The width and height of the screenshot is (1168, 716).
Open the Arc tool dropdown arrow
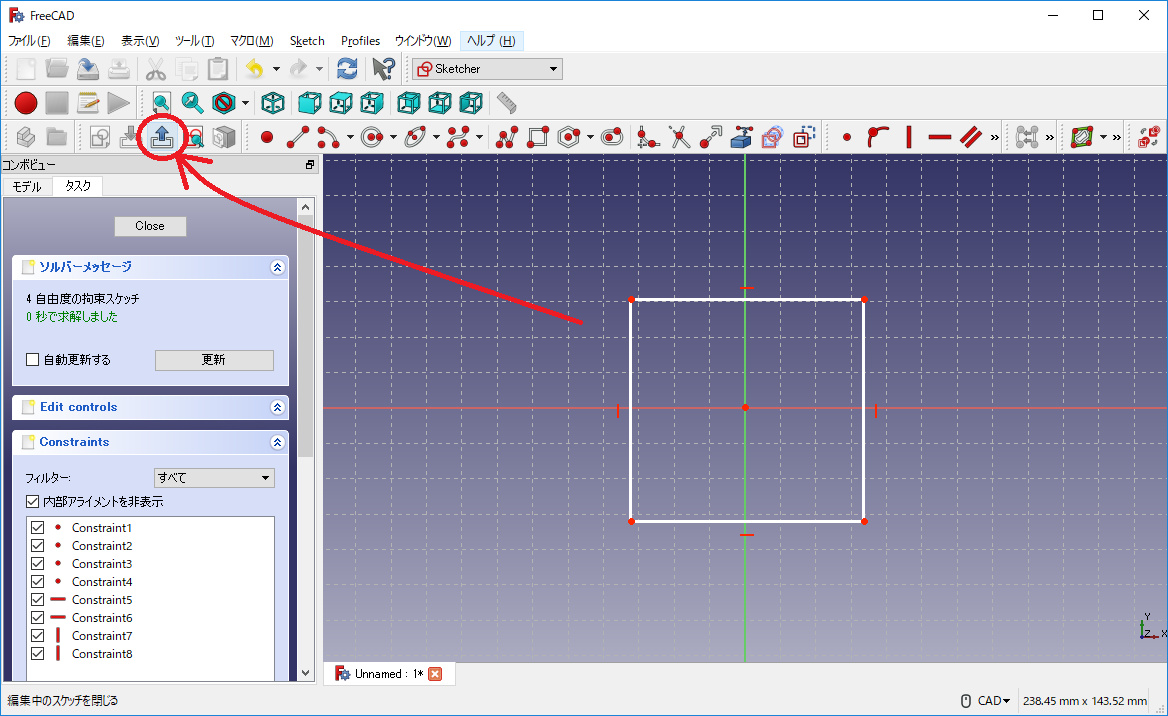pos(349,137)
